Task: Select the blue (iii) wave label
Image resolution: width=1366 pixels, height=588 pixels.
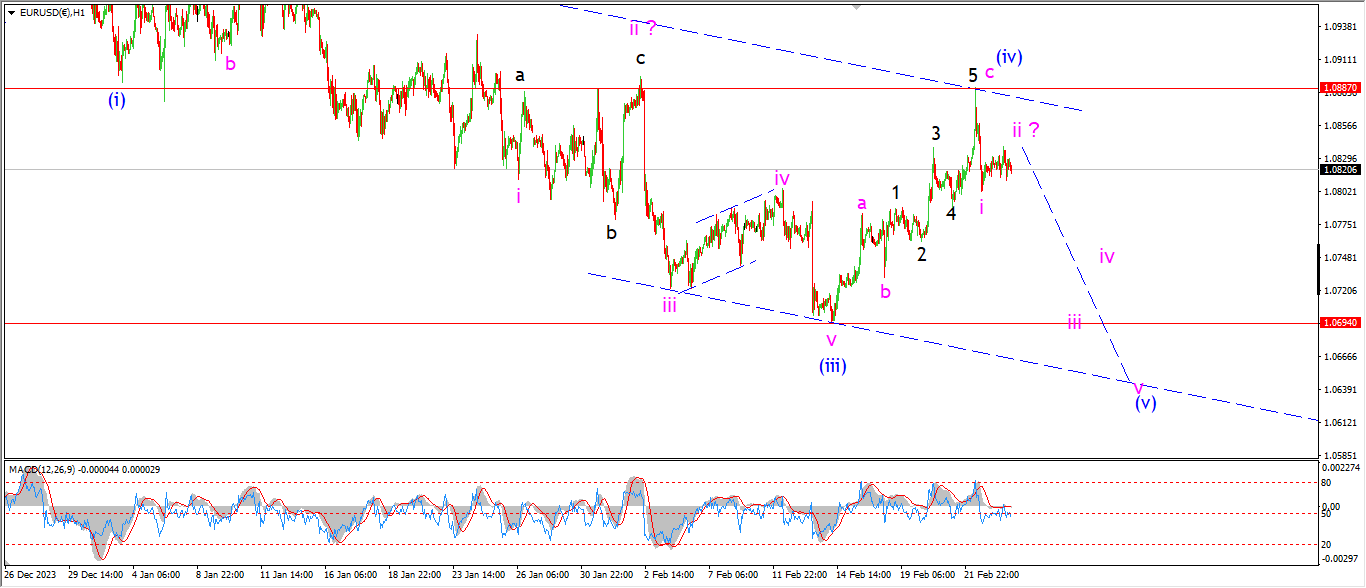Action: (x=833, y=366)
